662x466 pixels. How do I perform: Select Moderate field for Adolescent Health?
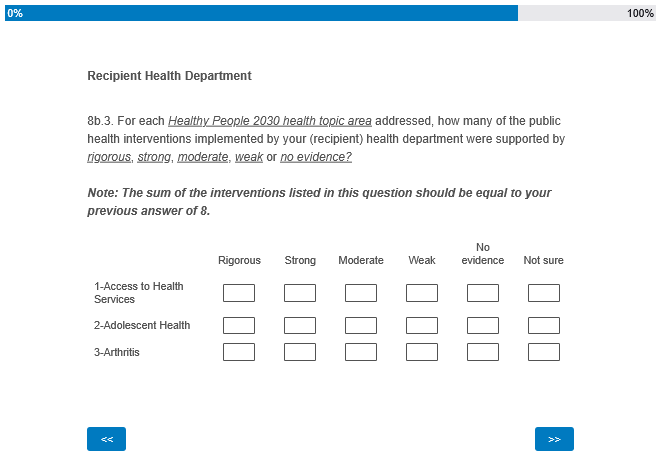(361, 325)
